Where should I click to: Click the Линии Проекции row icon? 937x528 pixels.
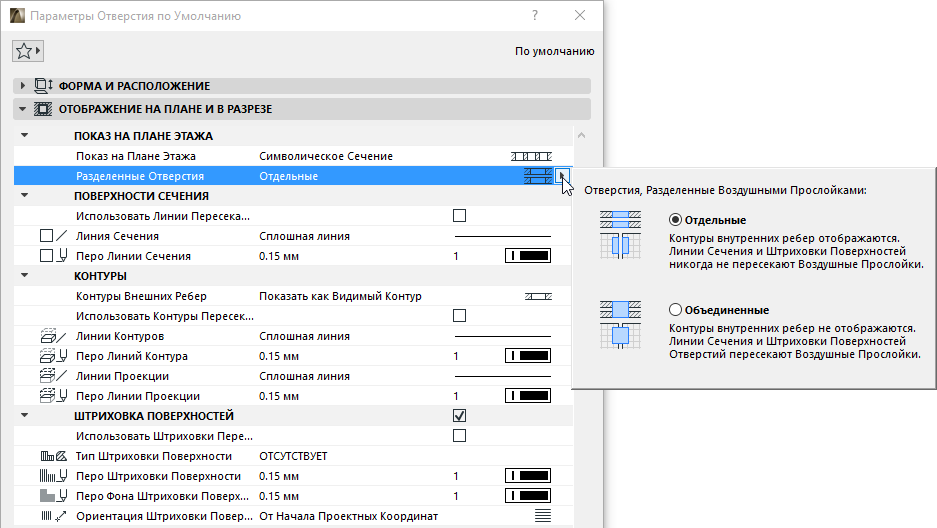click(x=53, y=376)
